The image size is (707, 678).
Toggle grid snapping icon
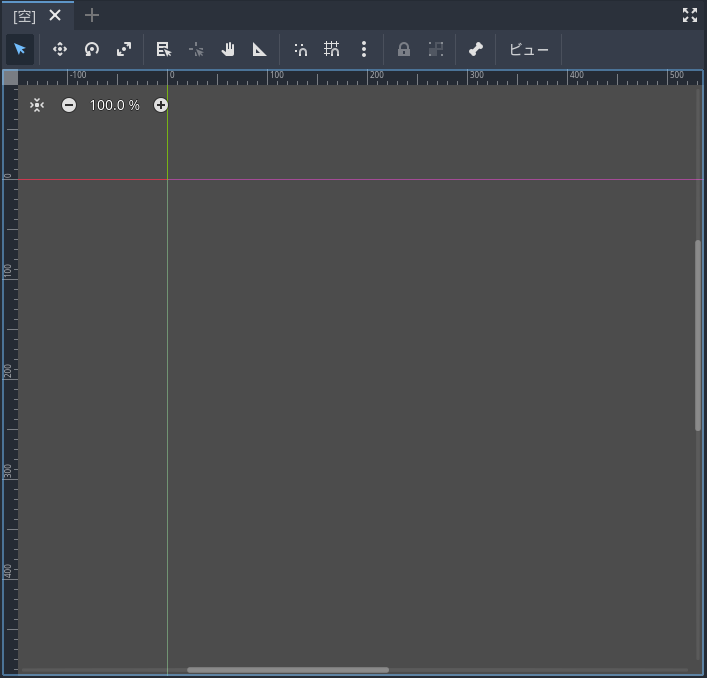tap(332, 49)
